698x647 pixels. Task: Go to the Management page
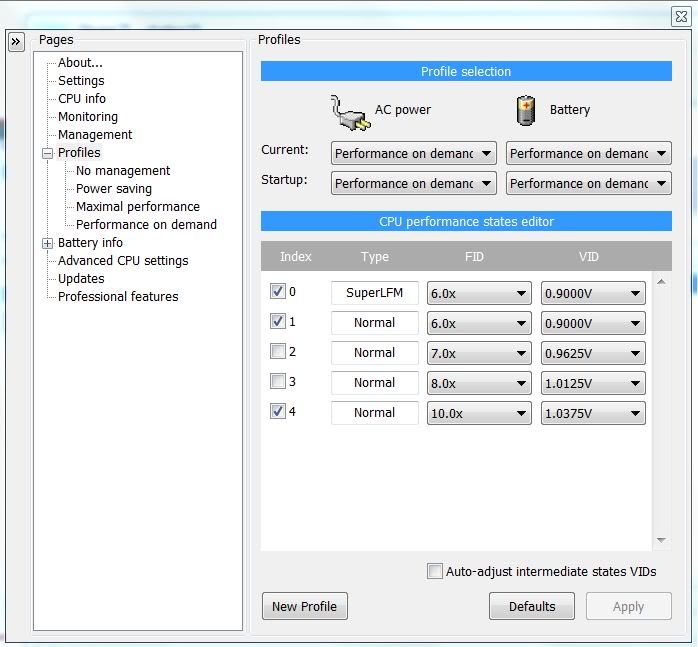tap(95, 134)
